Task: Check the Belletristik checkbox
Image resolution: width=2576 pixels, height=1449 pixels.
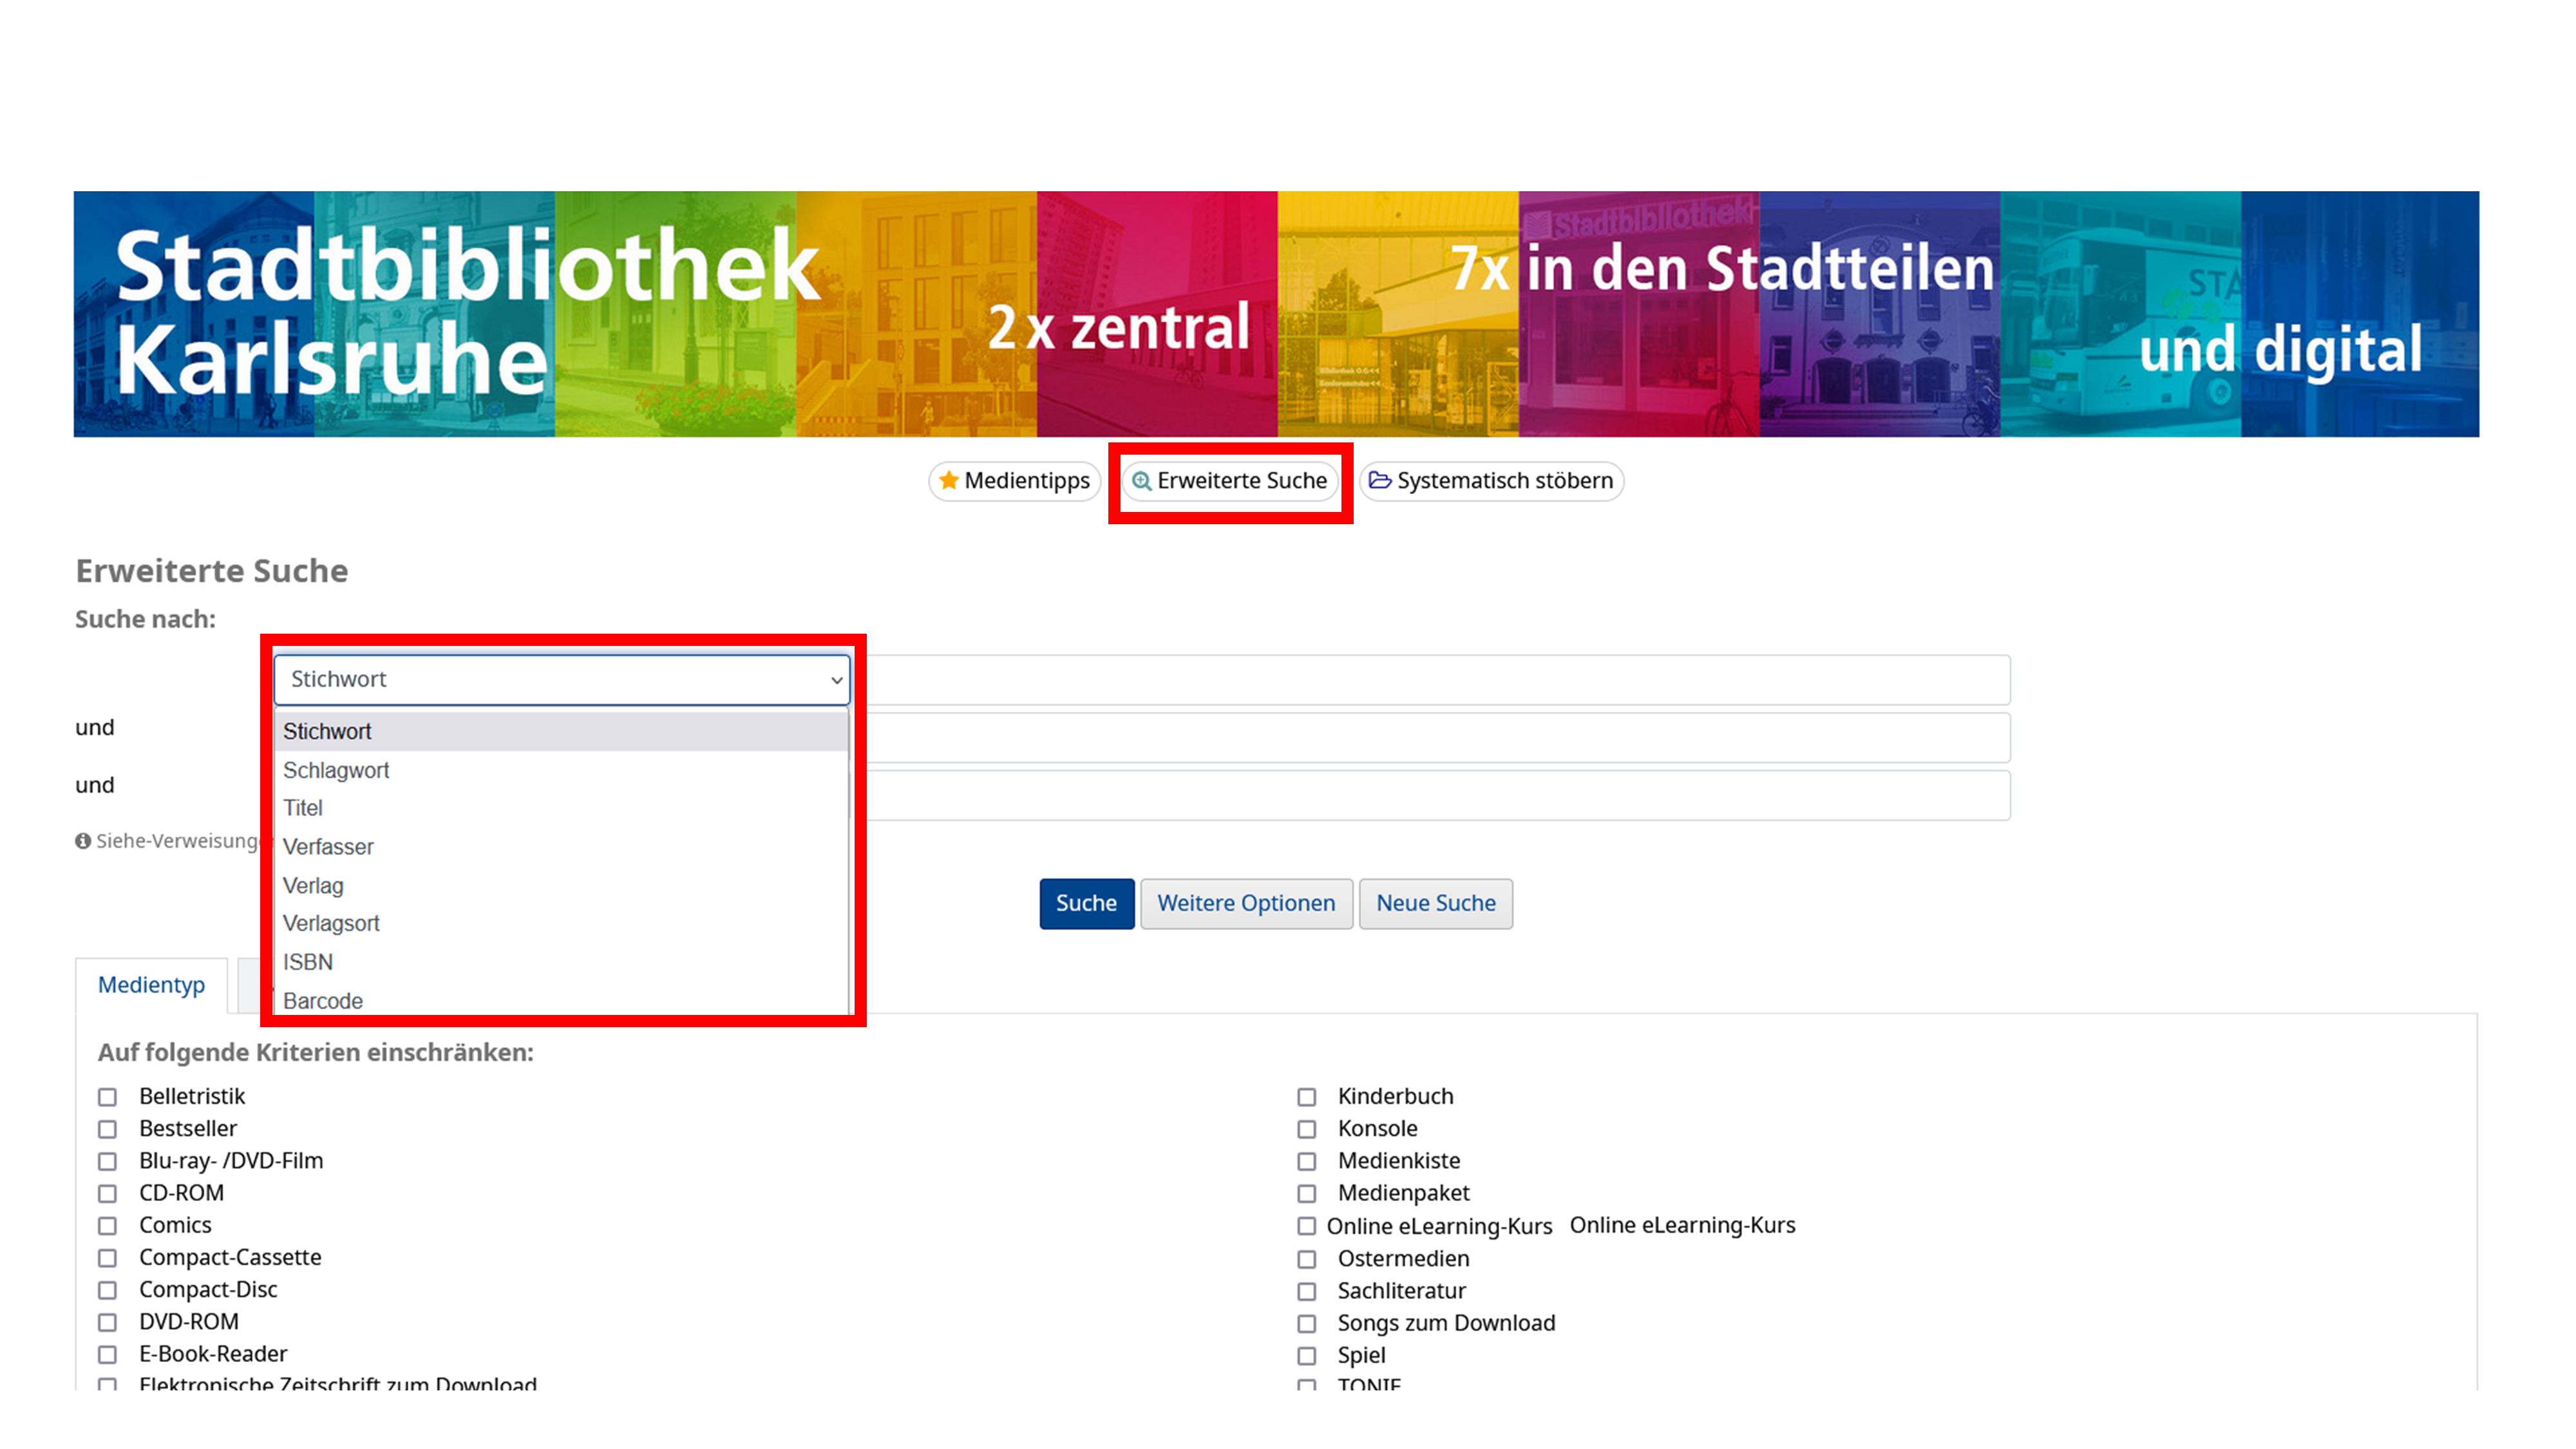Action: [107, 1097]
